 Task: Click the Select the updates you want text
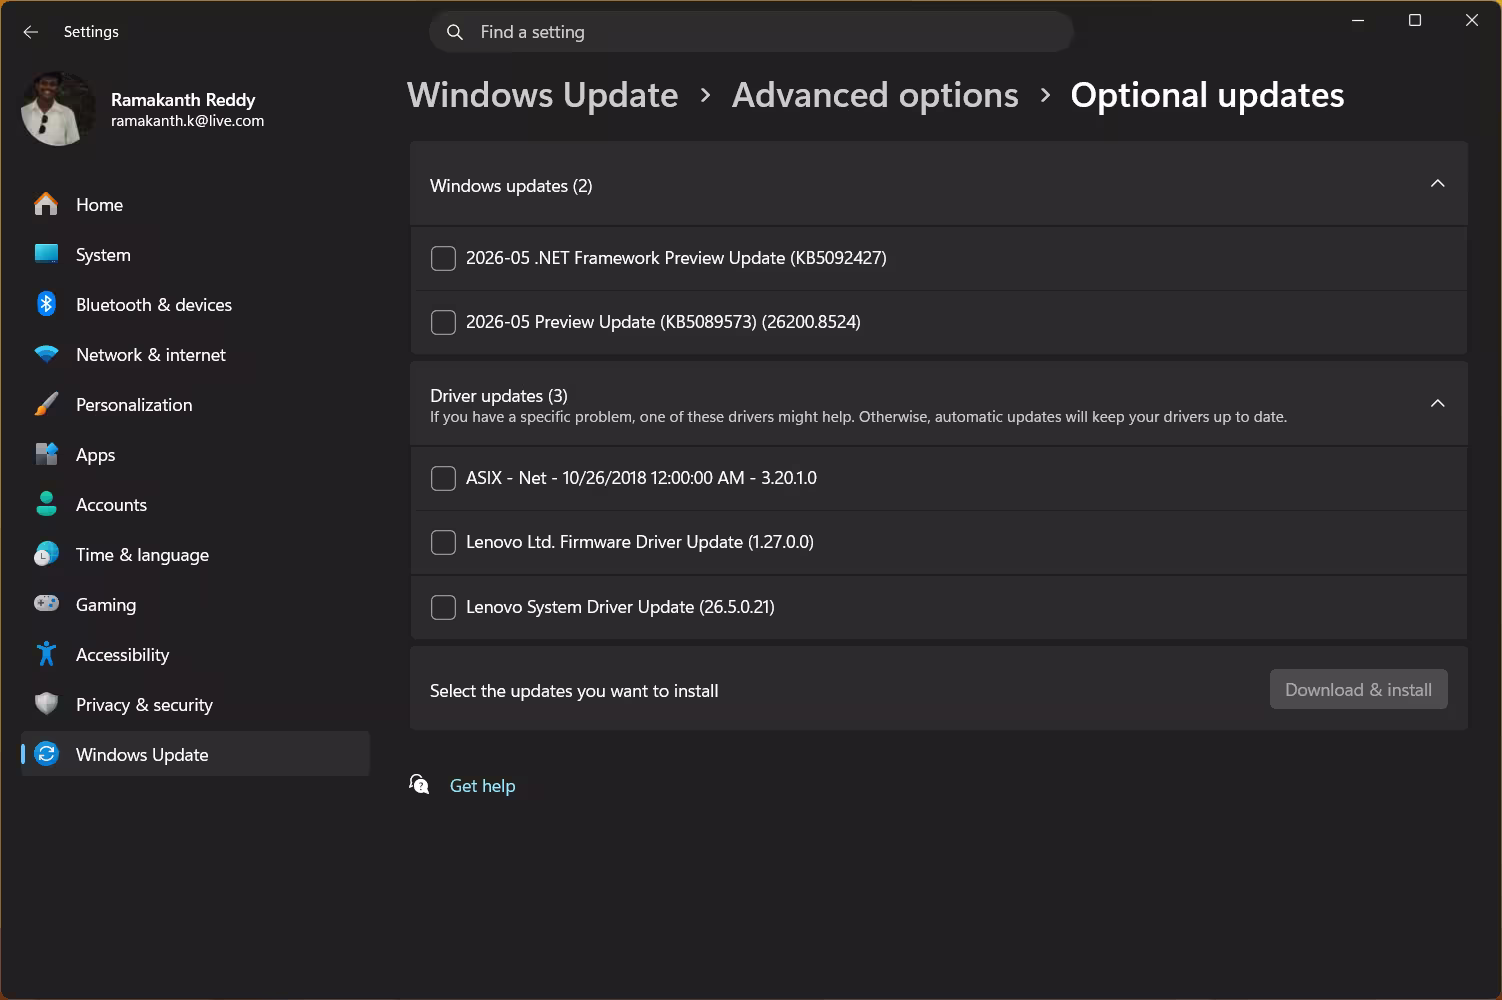[574, 691]
